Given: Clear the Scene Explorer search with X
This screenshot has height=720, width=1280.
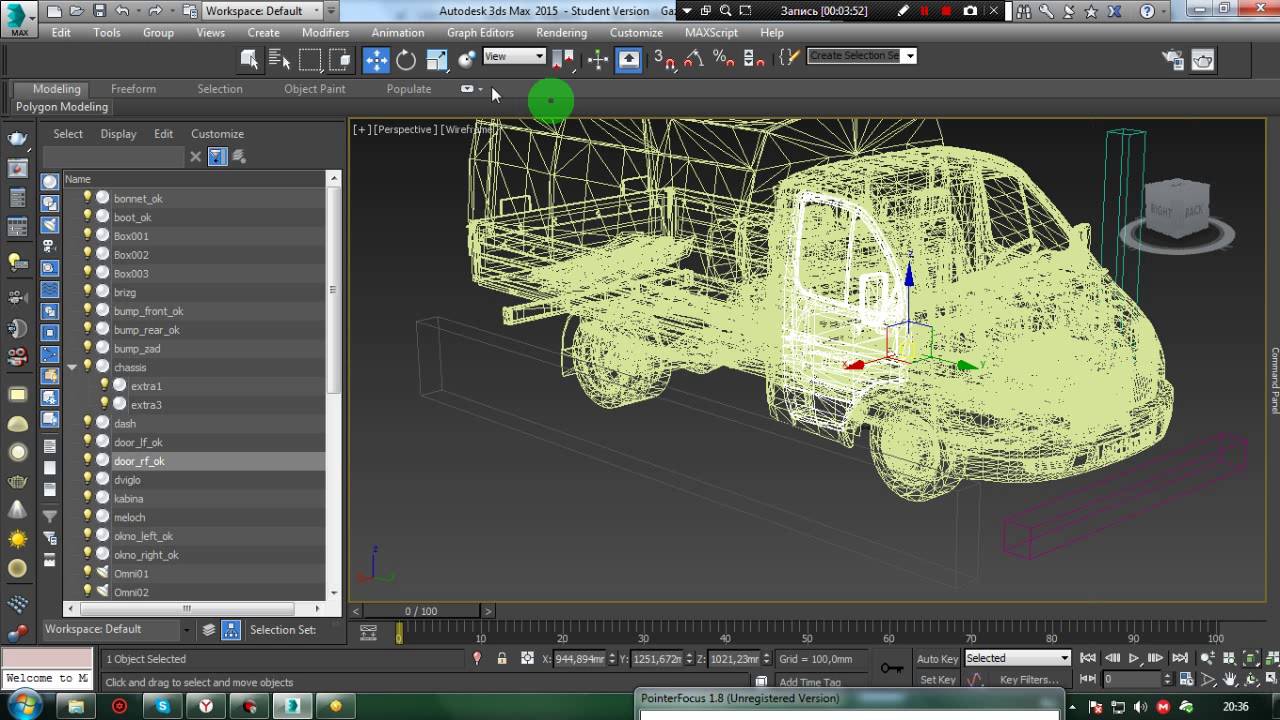Looking at the screenshot, I should tap(196, 157).
